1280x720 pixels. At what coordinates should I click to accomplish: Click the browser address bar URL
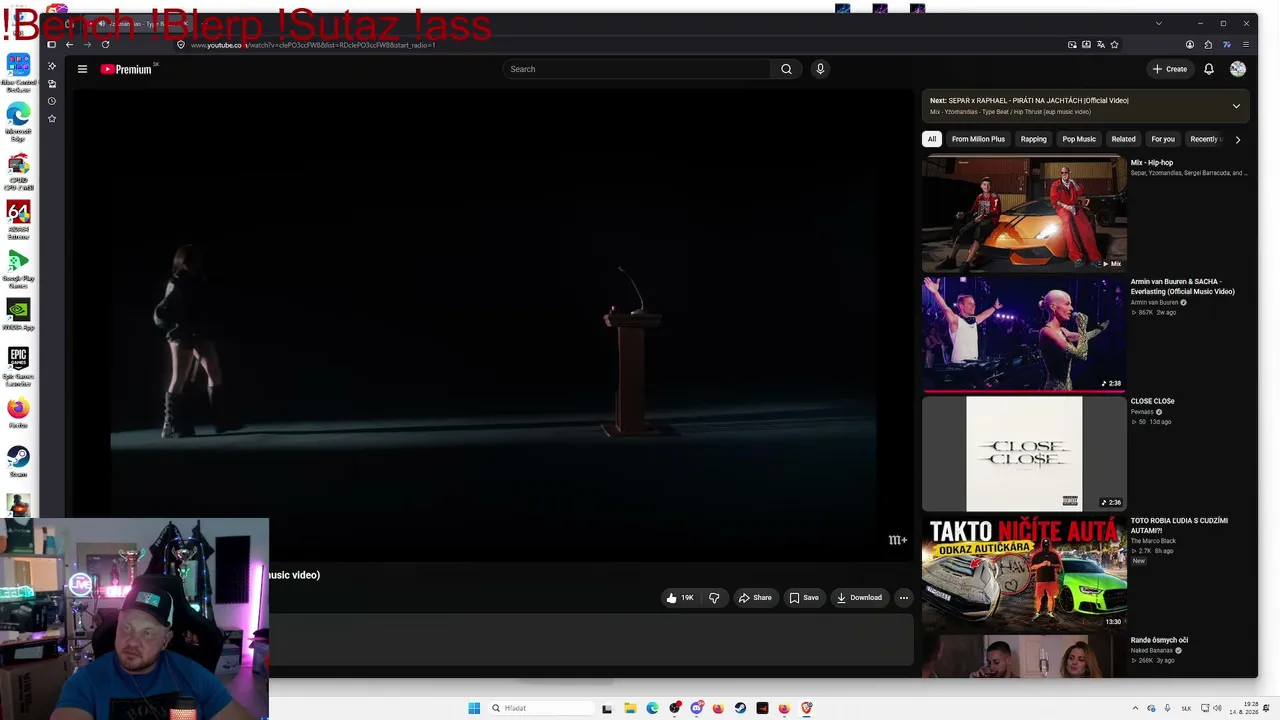[x=313, y=45]
